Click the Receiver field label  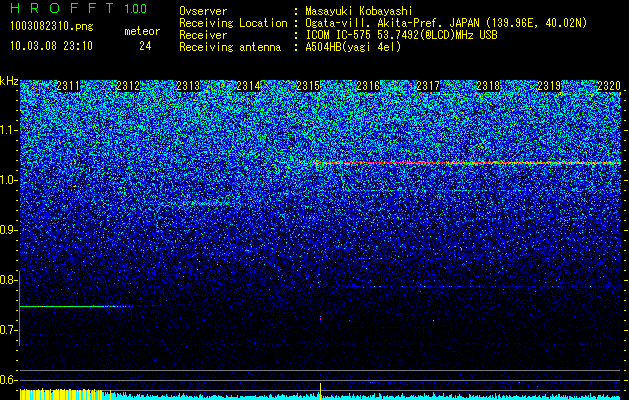(203, 35)
